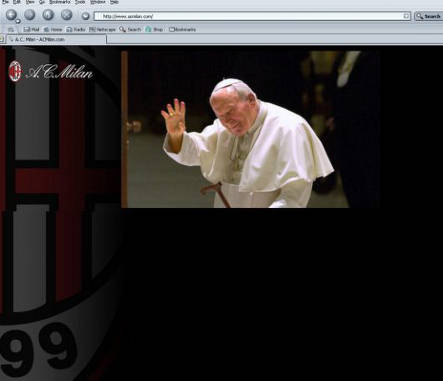Click the A.C. Milan logo on the page
Viewport: 443px width, 381px height.
pos(51,71)
